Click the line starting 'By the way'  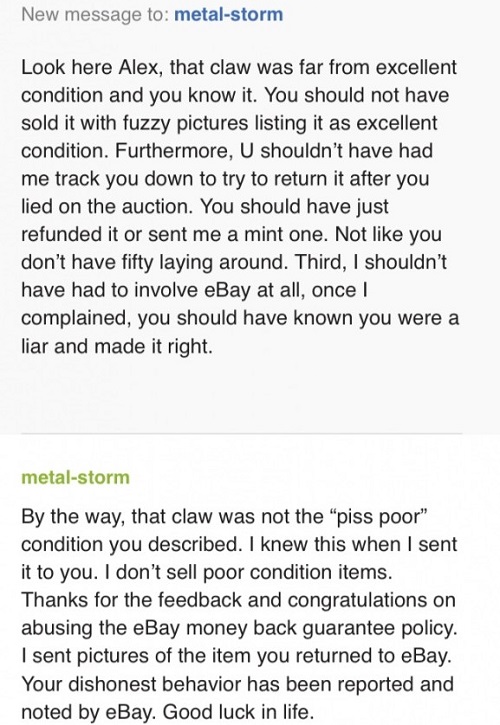223,516
